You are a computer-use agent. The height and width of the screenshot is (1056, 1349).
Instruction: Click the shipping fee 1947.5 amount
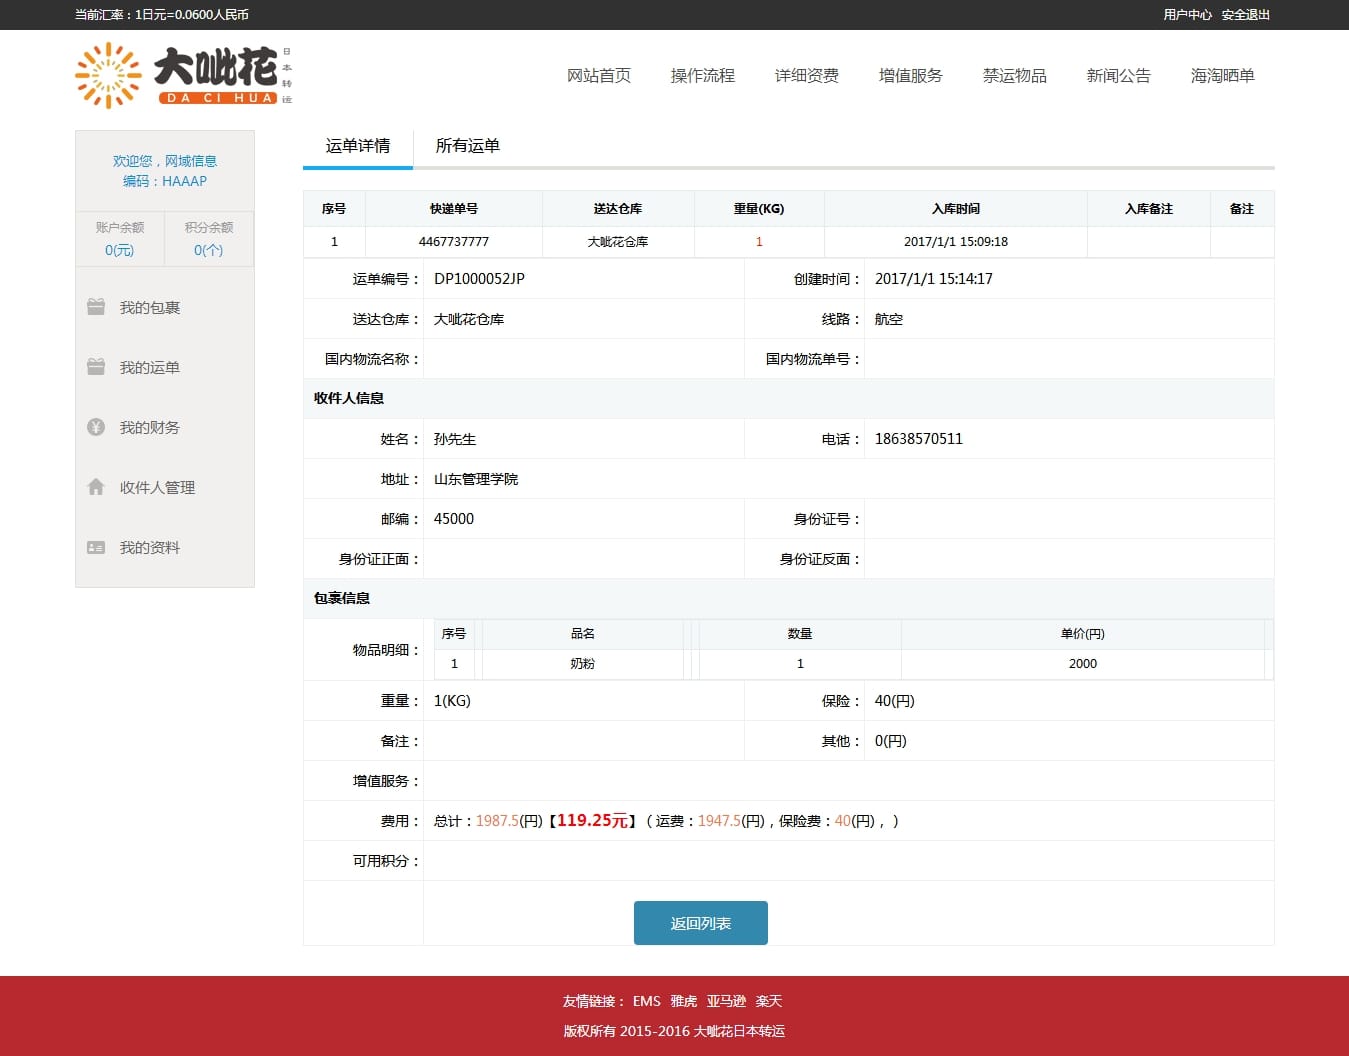tap(719, 821)
